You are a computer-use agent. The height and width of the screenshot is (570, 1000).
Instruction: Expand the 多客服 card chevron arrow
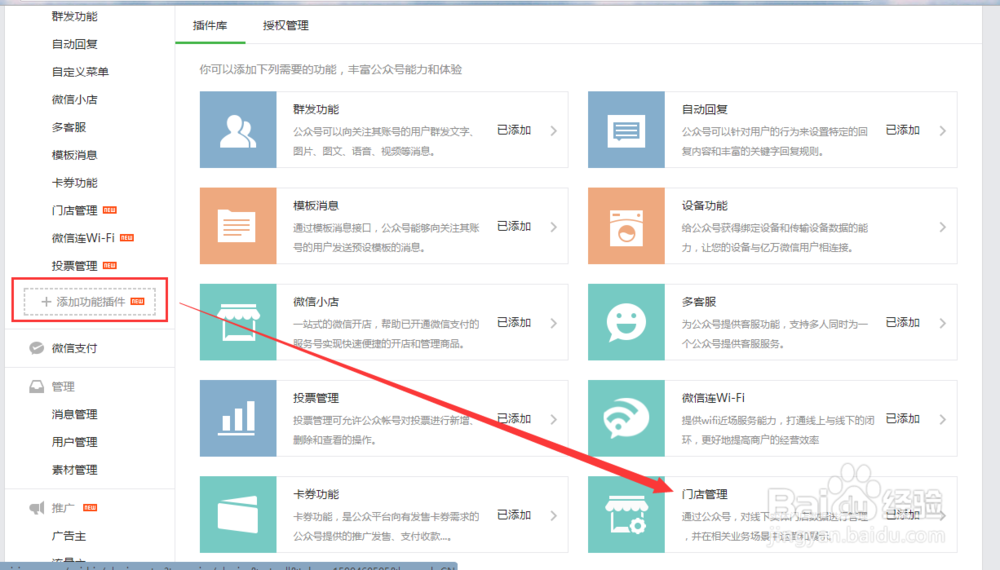click(x=943, y=323)
